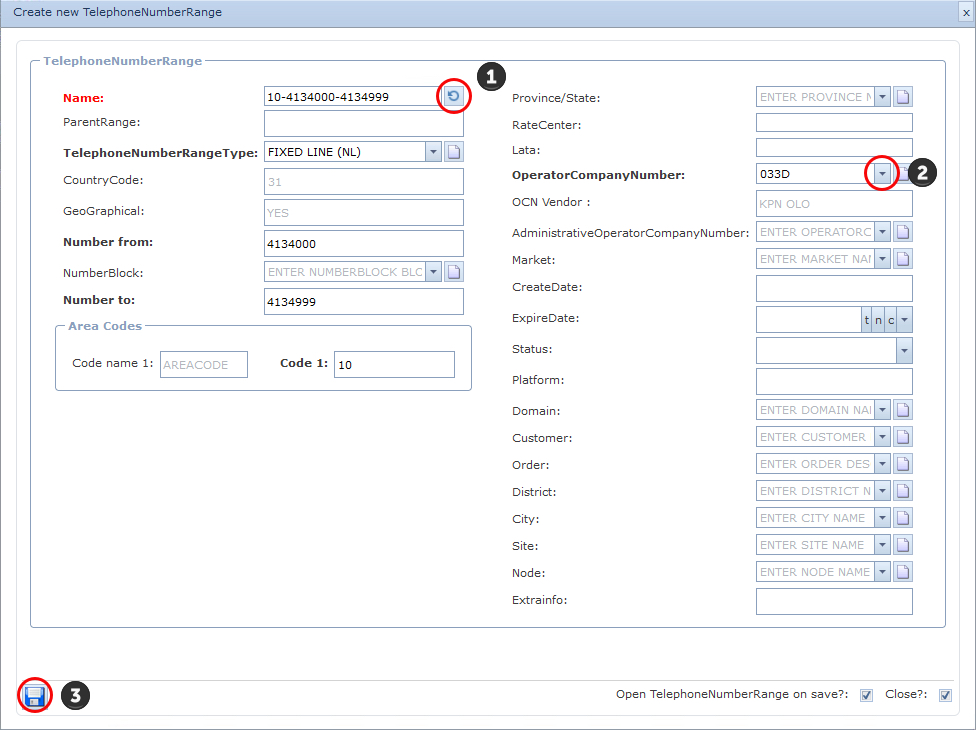The image size is (976, 730).
Task: Click the 't' button in ExpireDate
Action: (x=867, y=320)
